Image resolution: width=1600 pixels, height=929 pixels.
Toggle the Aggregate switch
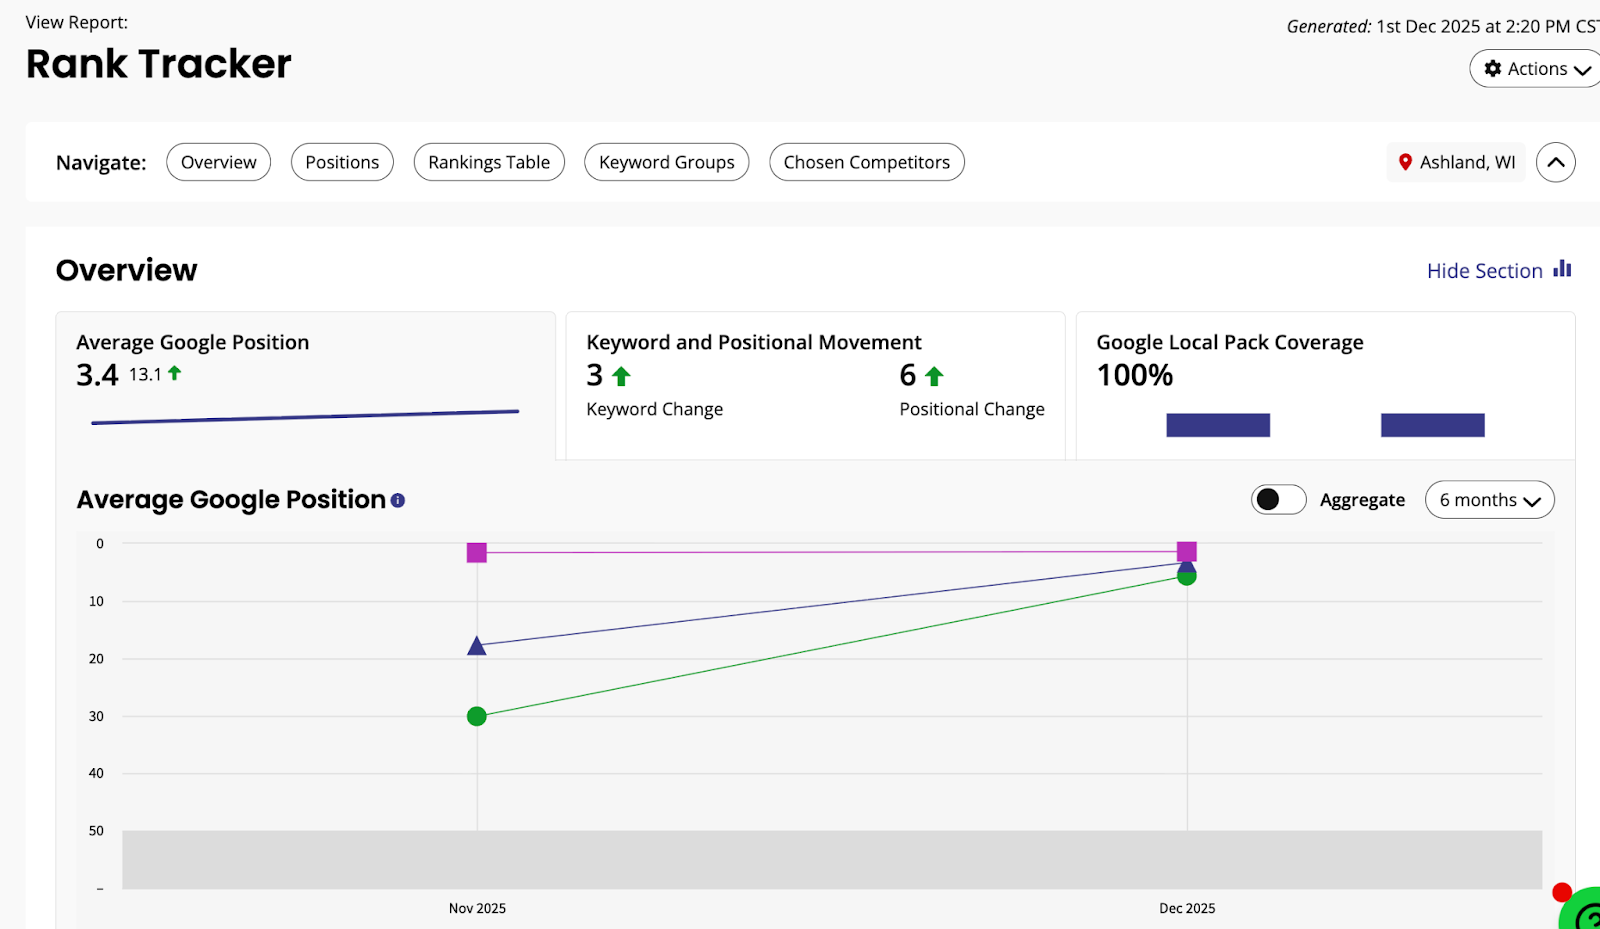tap(1278, 499)
